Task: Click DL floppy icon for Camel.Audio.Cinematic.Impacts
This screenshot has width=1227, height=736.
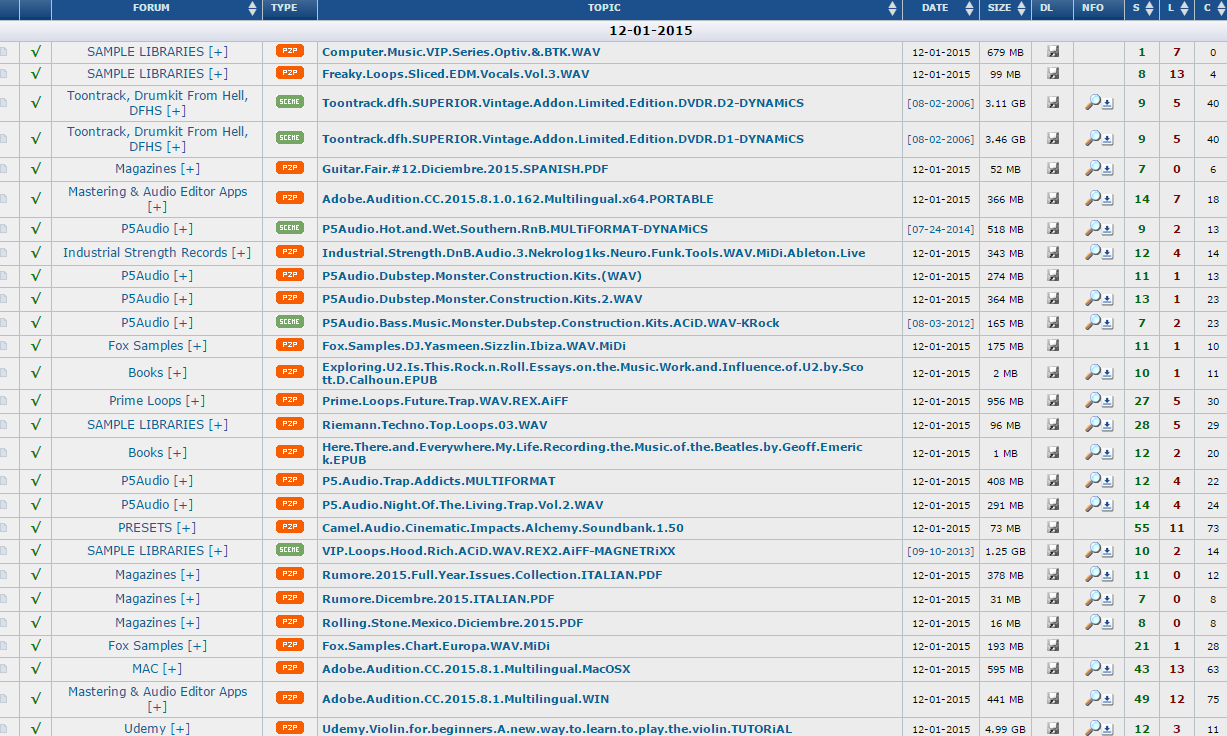Action: coord(1053,528)
